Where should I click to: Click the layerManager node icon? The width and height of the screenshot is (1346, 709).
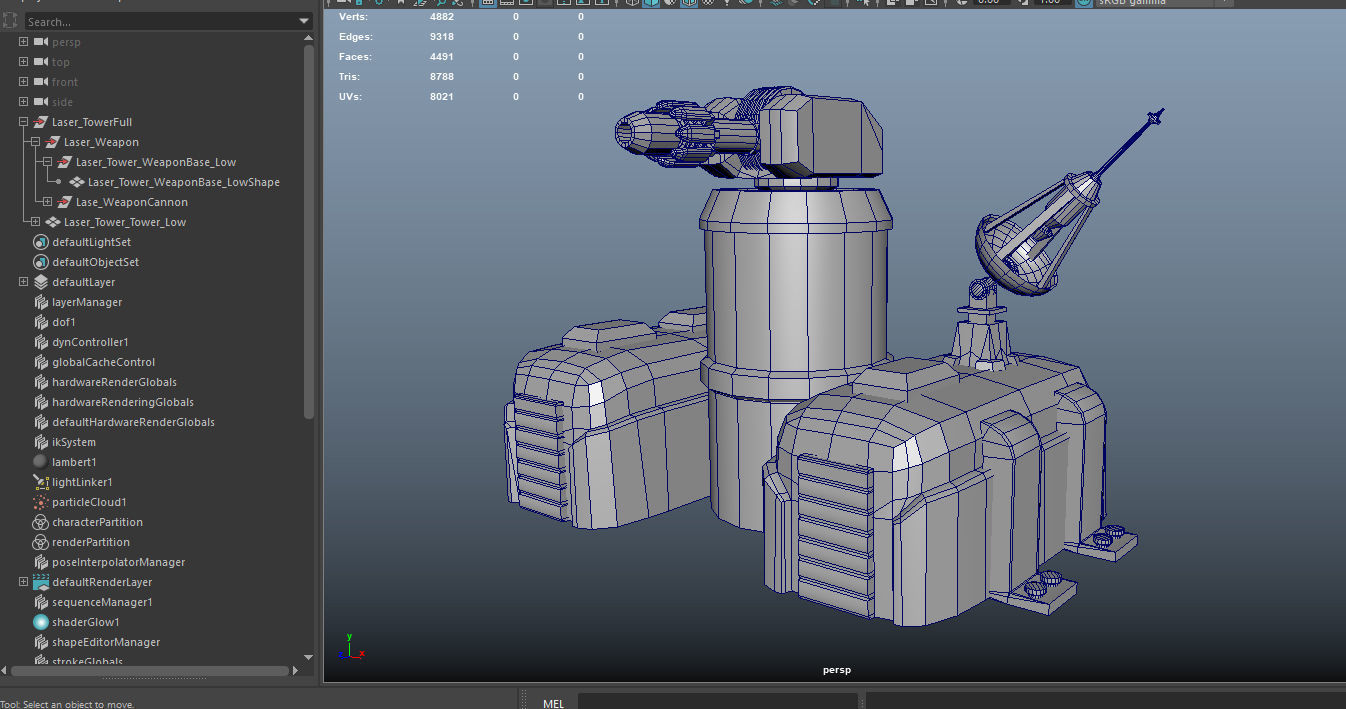(x=41, y=302)
